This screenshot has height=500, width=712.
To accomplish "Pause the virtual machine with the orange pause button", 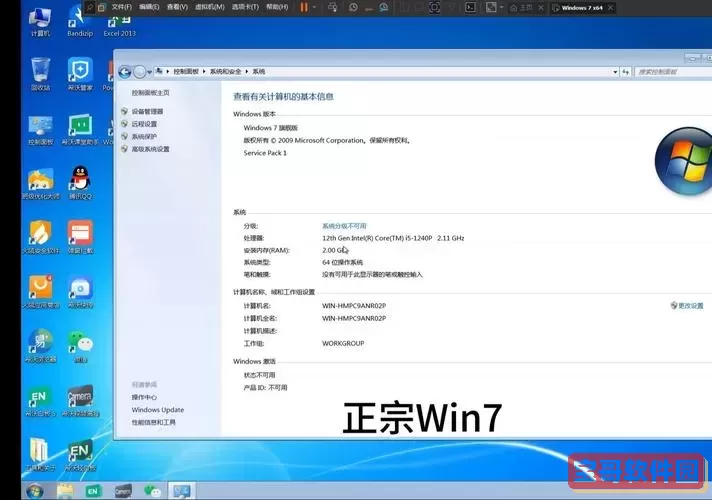I will [304, 7].
